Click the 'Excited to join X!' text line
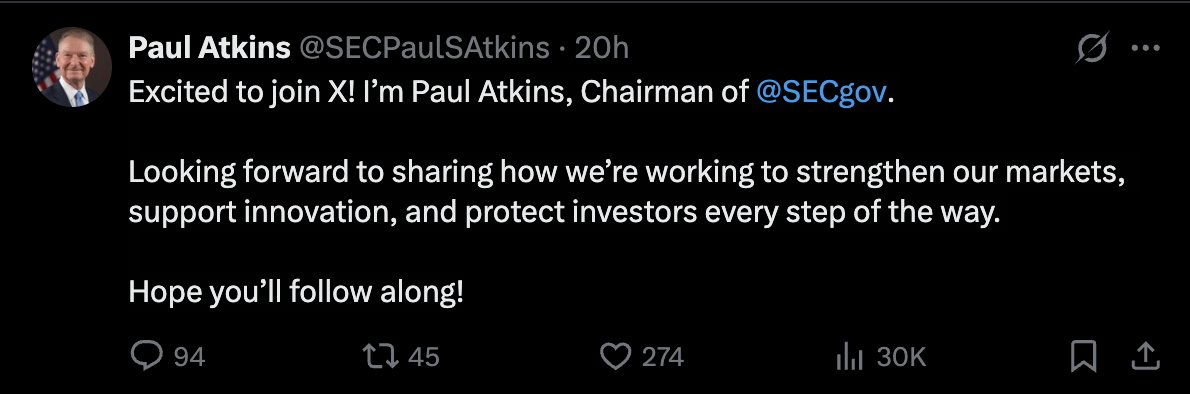Viewport: 1190px width, 394px height. [x=512, y=93]
